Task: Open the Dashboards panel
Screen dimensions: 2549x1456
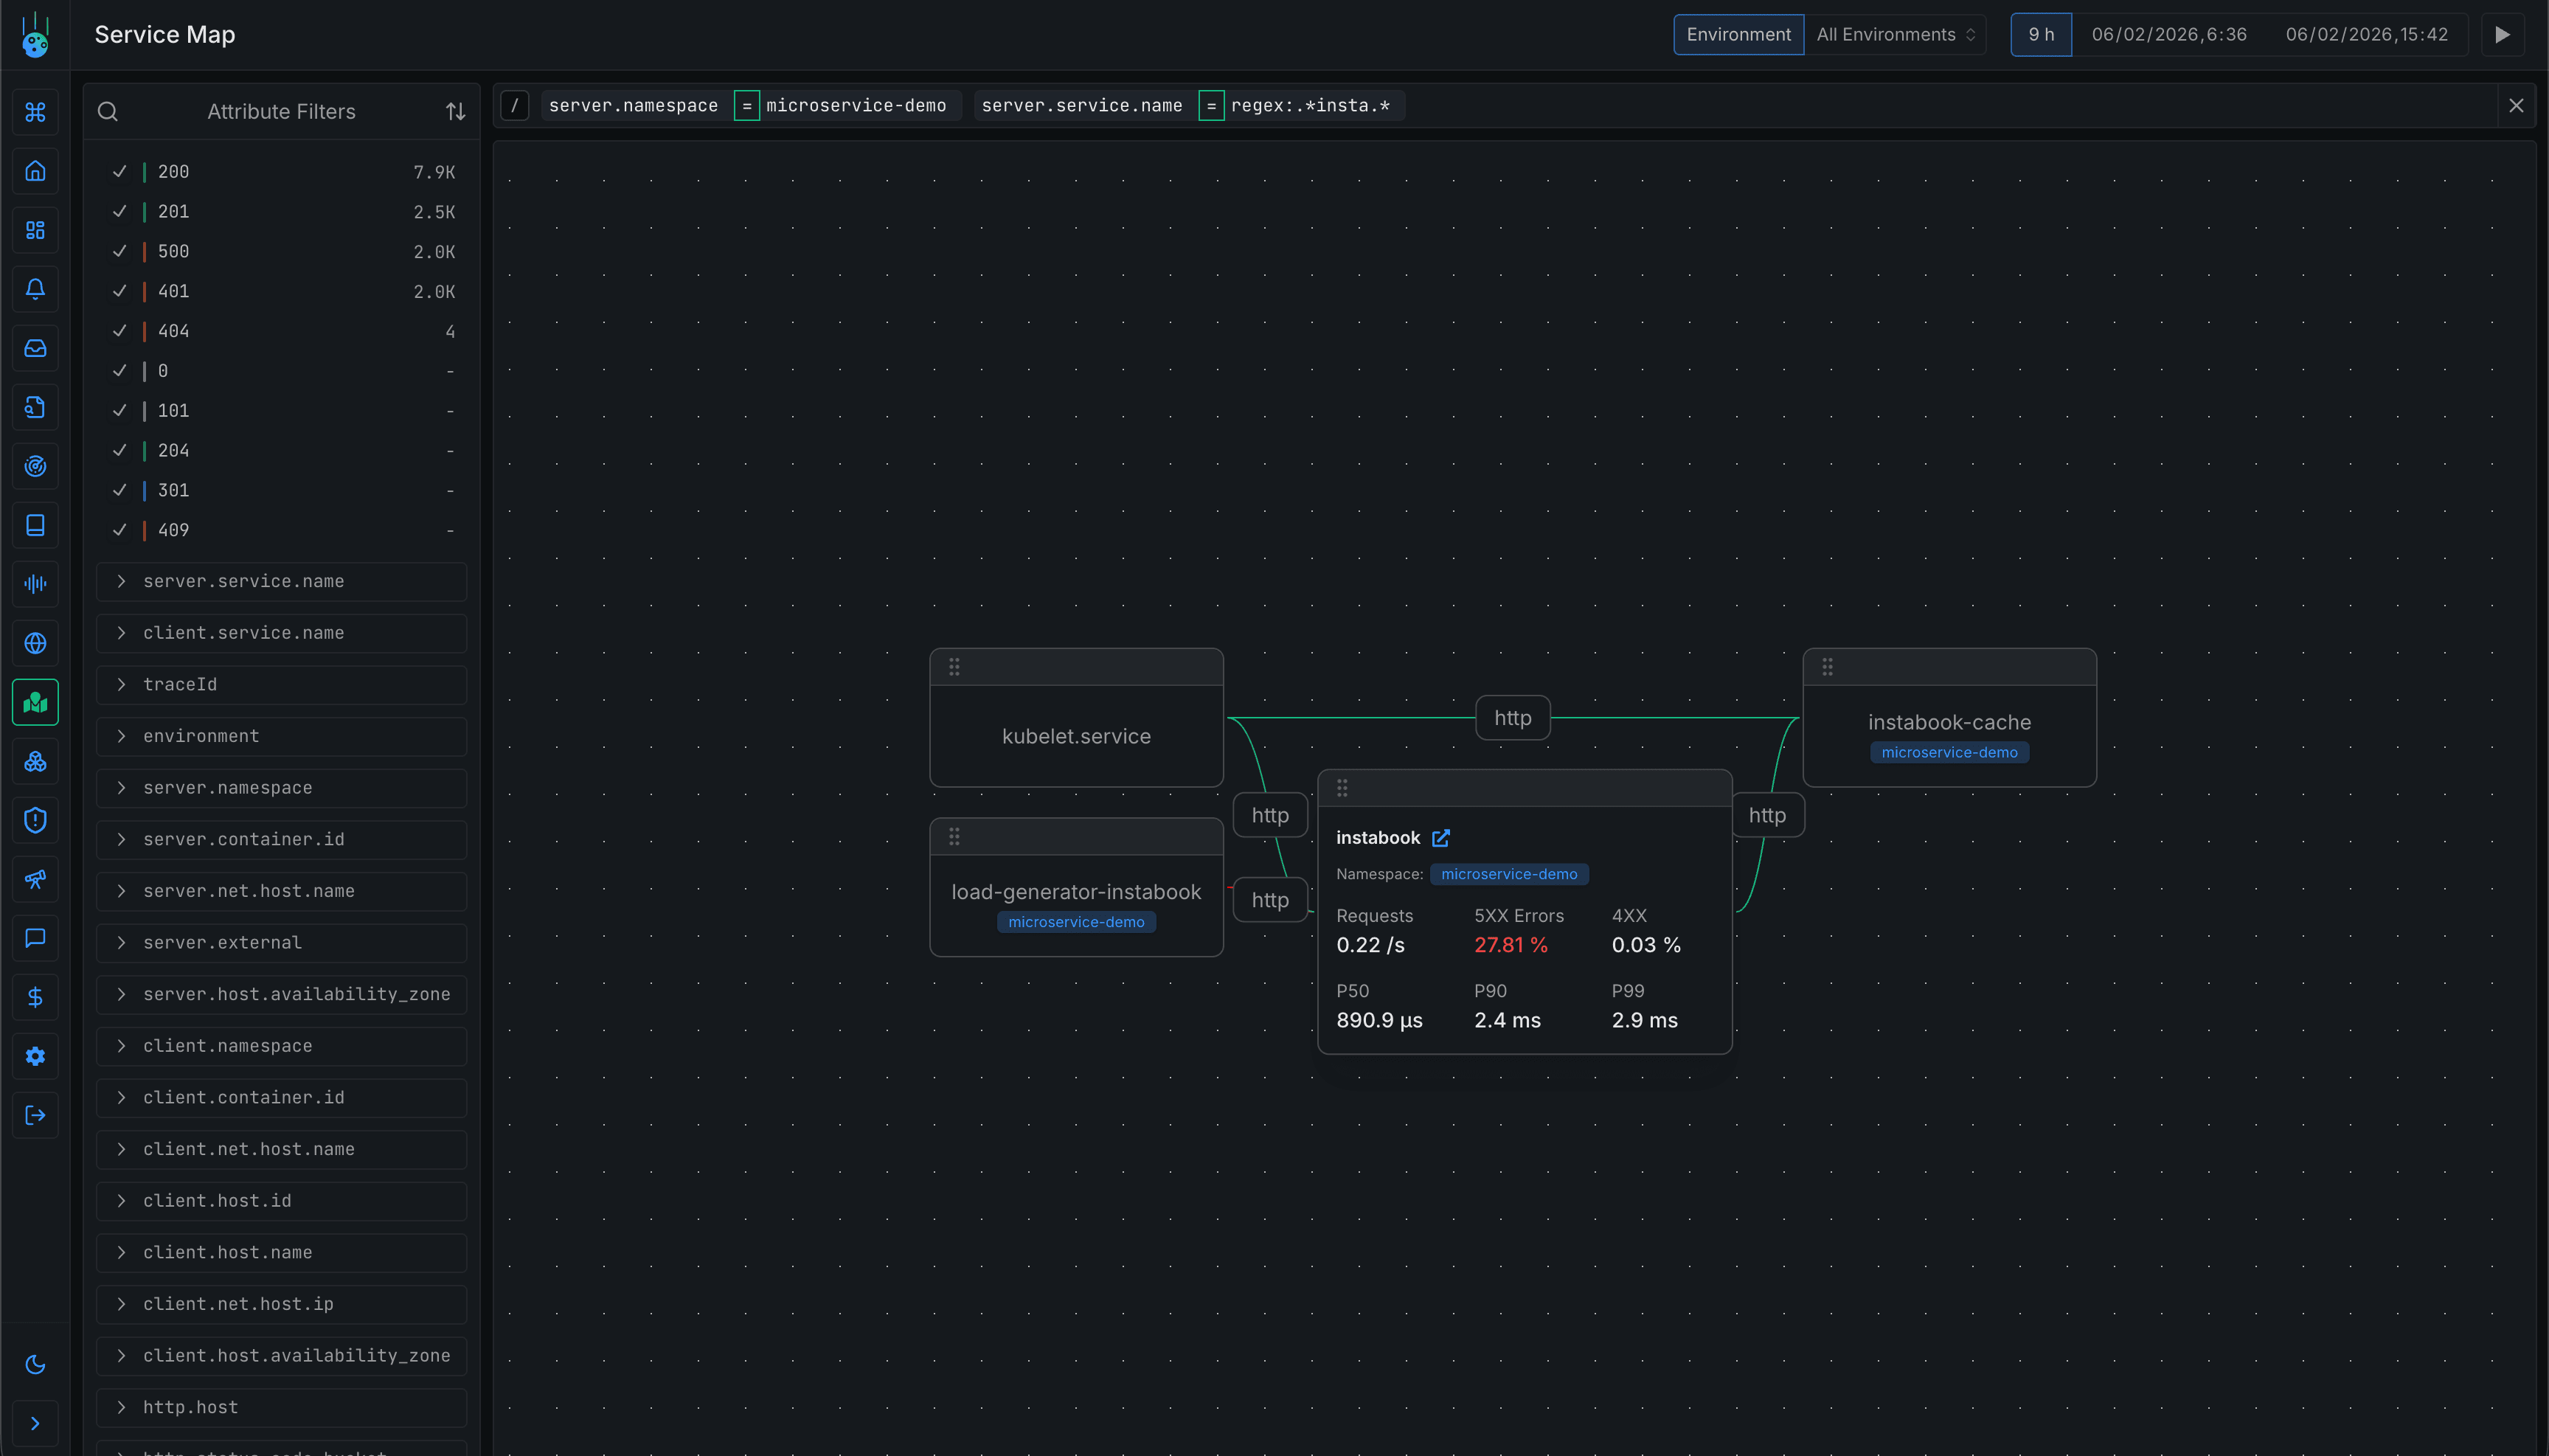Action: click(x=36, y=230)
